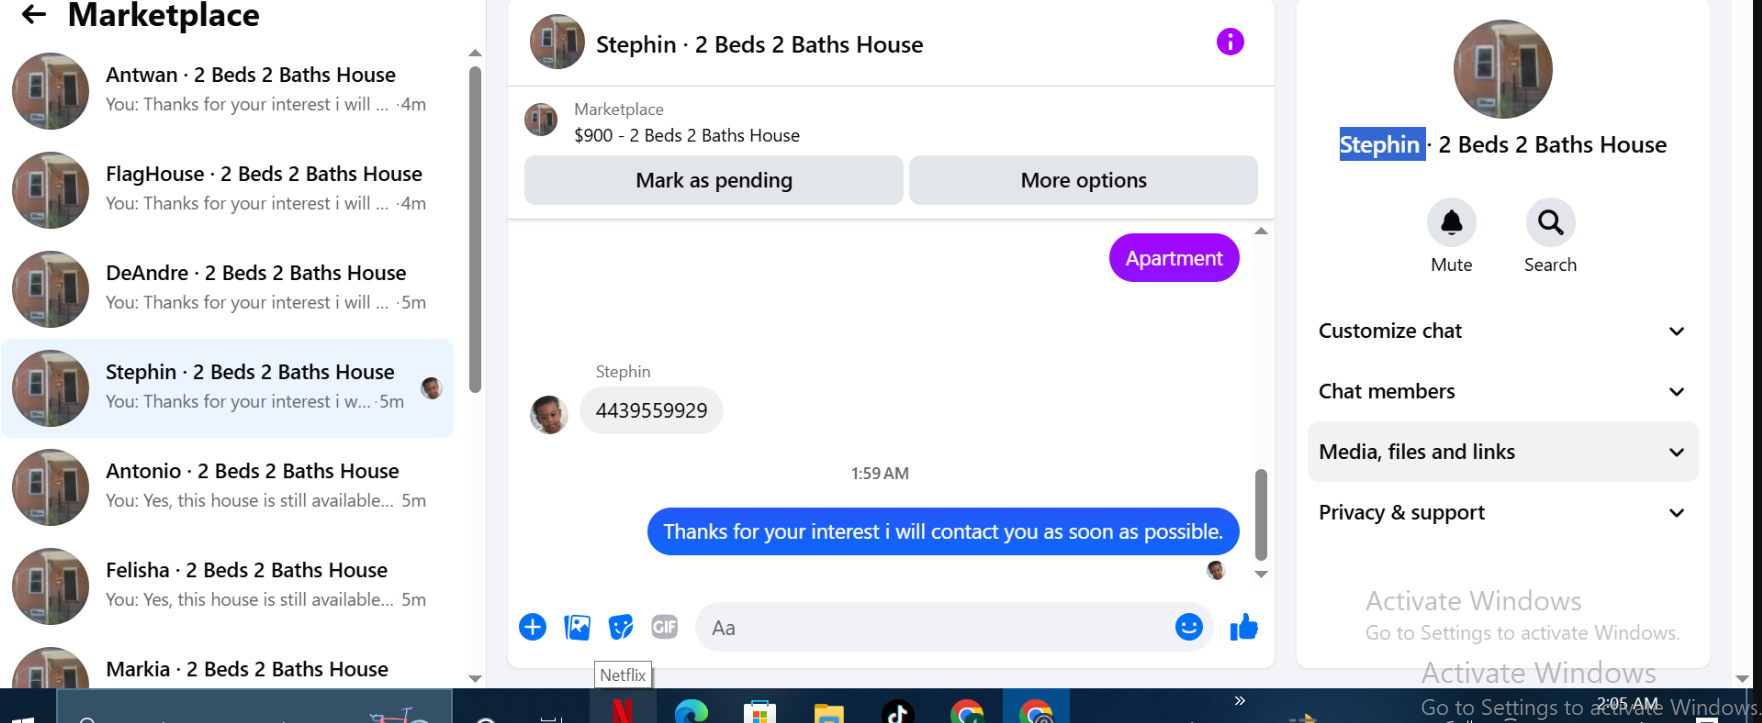Open Antwan's 2 Beds 2 Baths conversation
Image resolution: width=1762 pixels, height=723 pixels.
[228, 90]
